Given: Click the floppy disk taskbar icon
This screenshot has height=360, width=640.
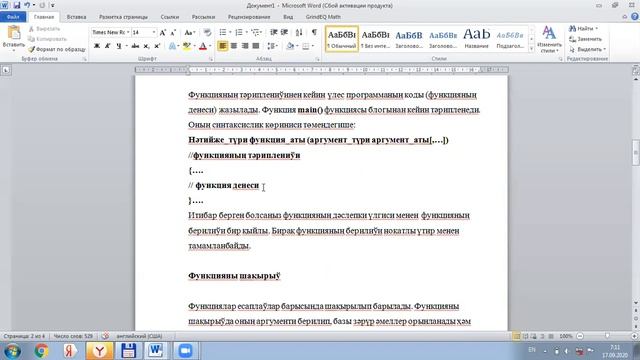Looking at the screenshot, I should [128, 351].
